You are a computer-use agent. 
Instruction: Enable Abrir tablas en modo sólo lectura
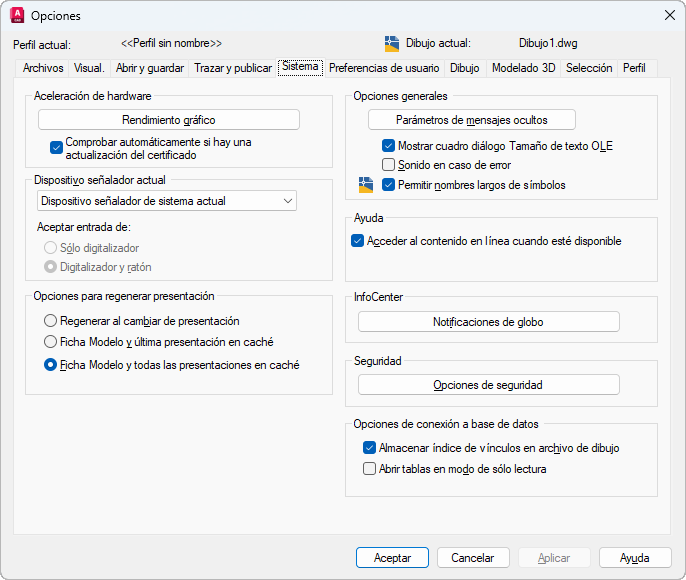pos(369,468)
